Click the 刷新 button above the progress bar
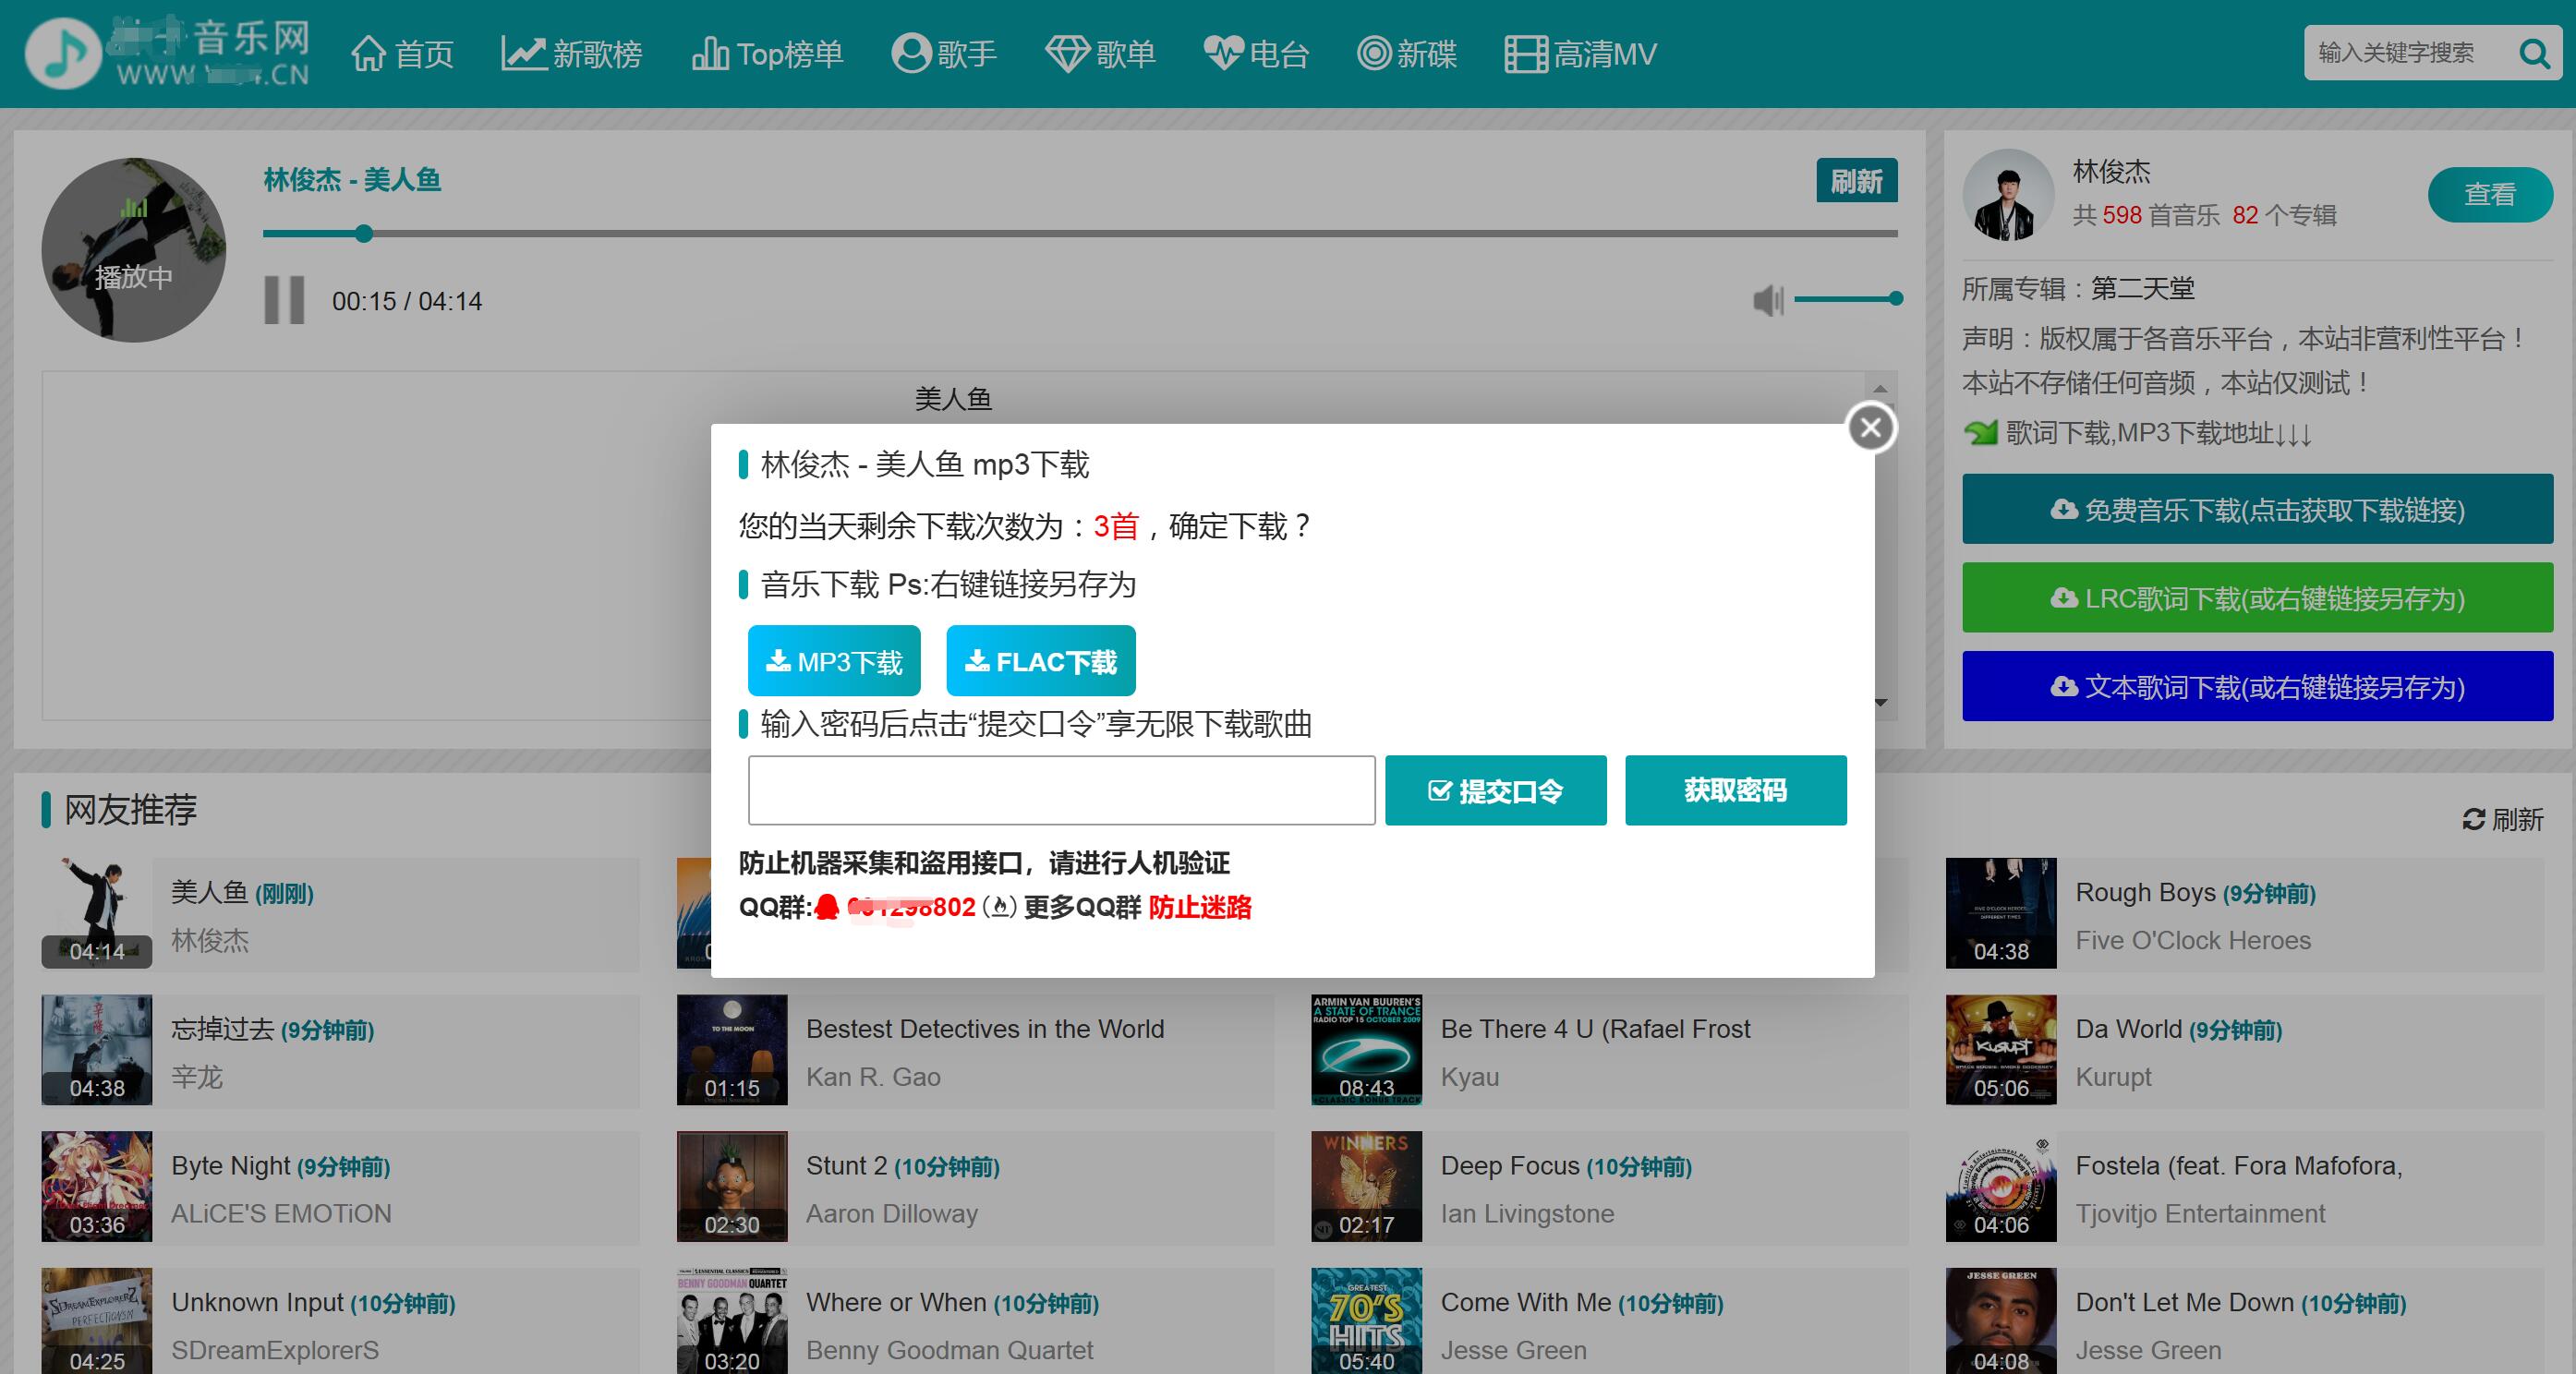 1857,181
